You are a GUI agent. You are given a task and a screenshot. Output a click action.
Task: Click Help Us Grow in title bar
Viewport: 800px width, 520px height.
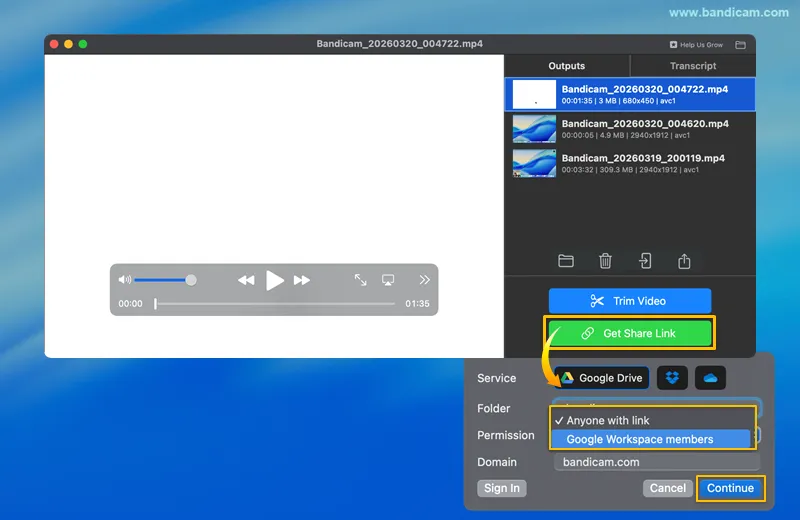pos(696,45)
